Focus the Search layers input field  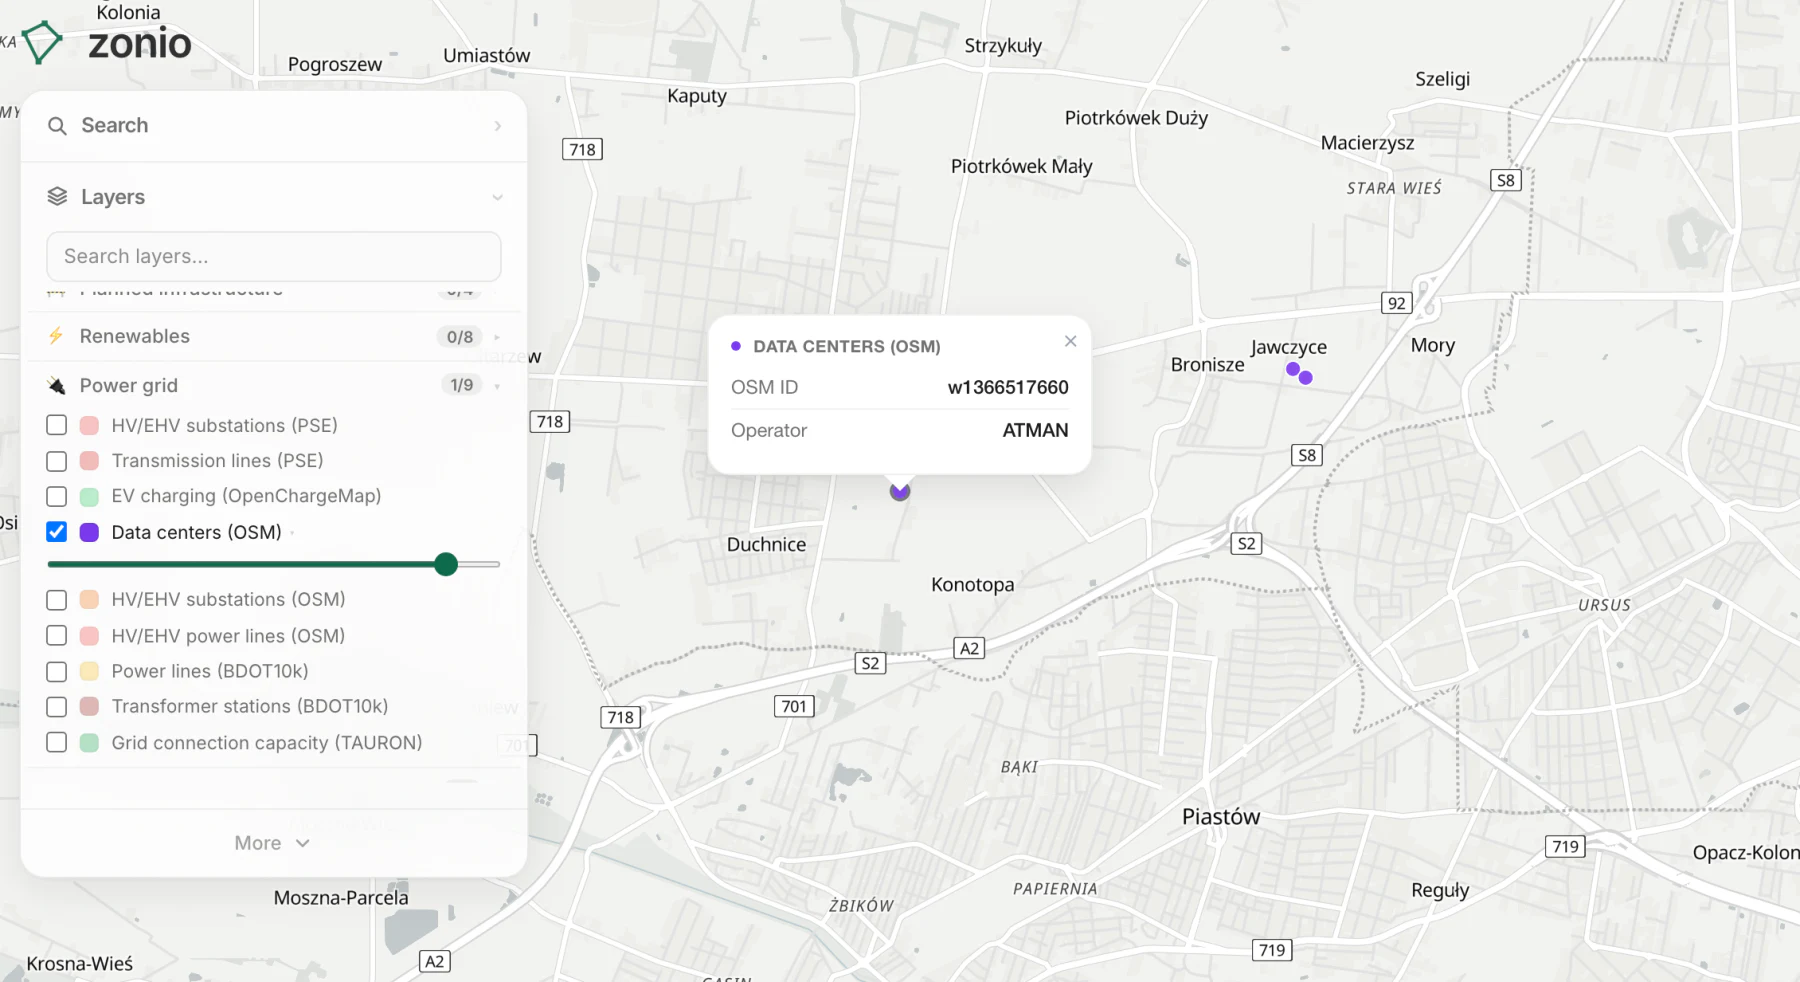tap(273, 257)
